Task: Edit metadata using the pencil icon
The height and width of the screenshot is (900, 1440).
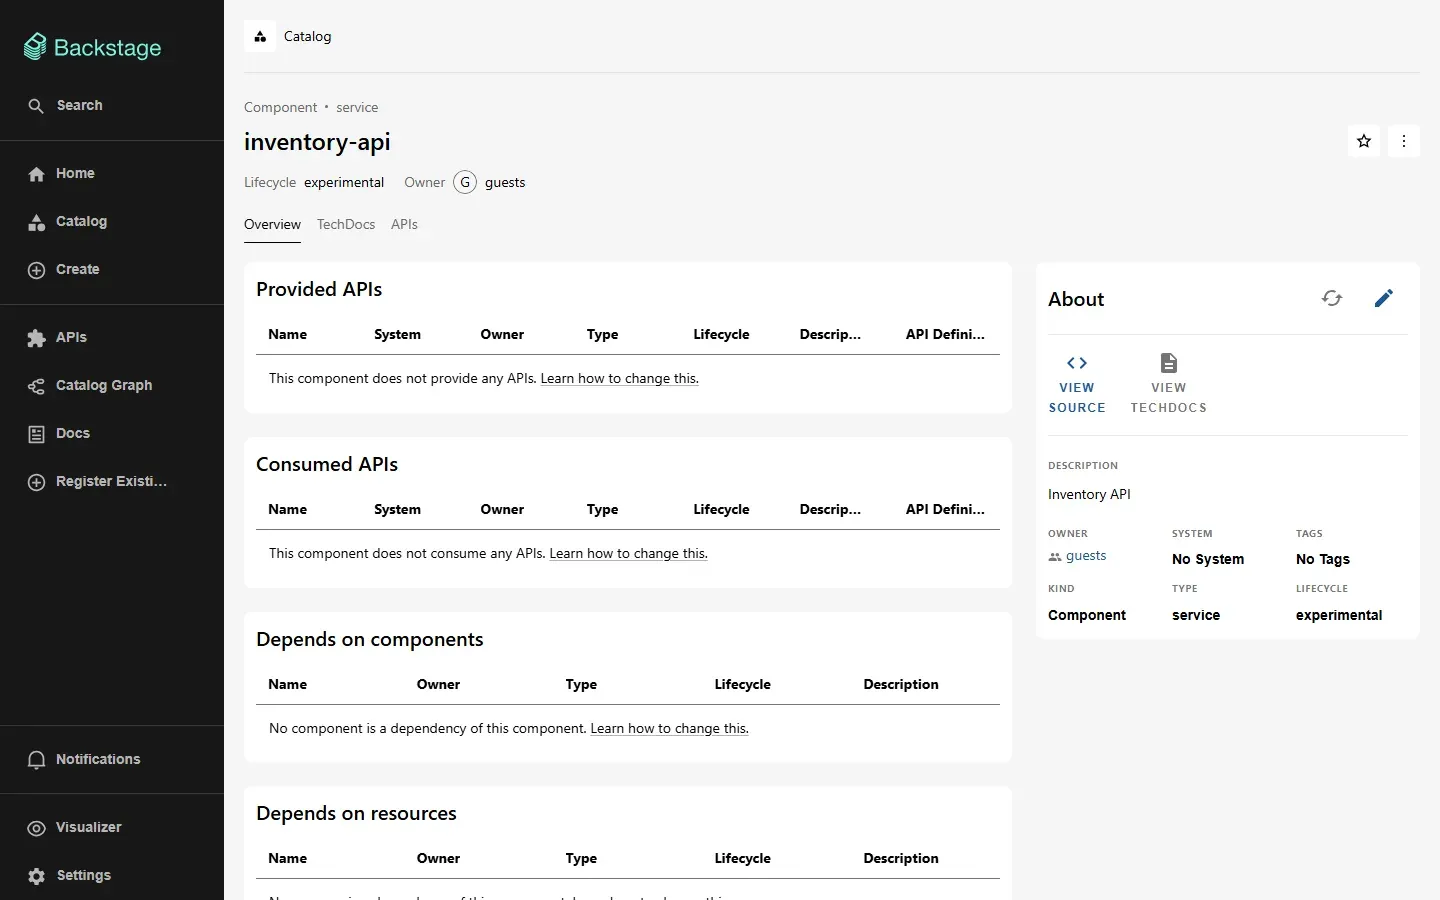Action: (x=1384, y=298)
